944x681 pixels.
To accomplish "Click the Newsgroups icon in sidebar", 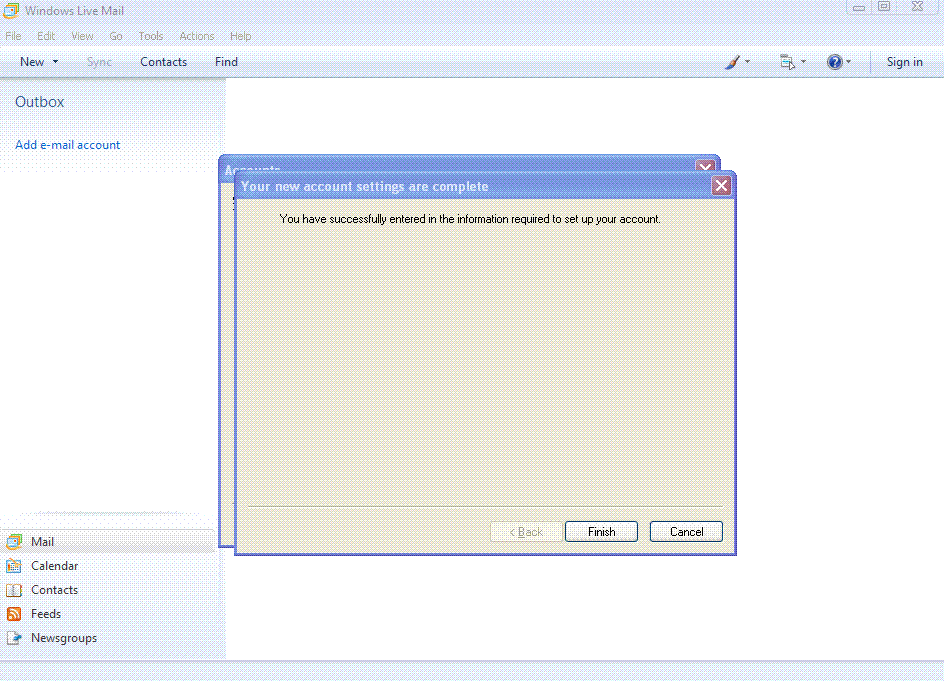I will [14, 638].
